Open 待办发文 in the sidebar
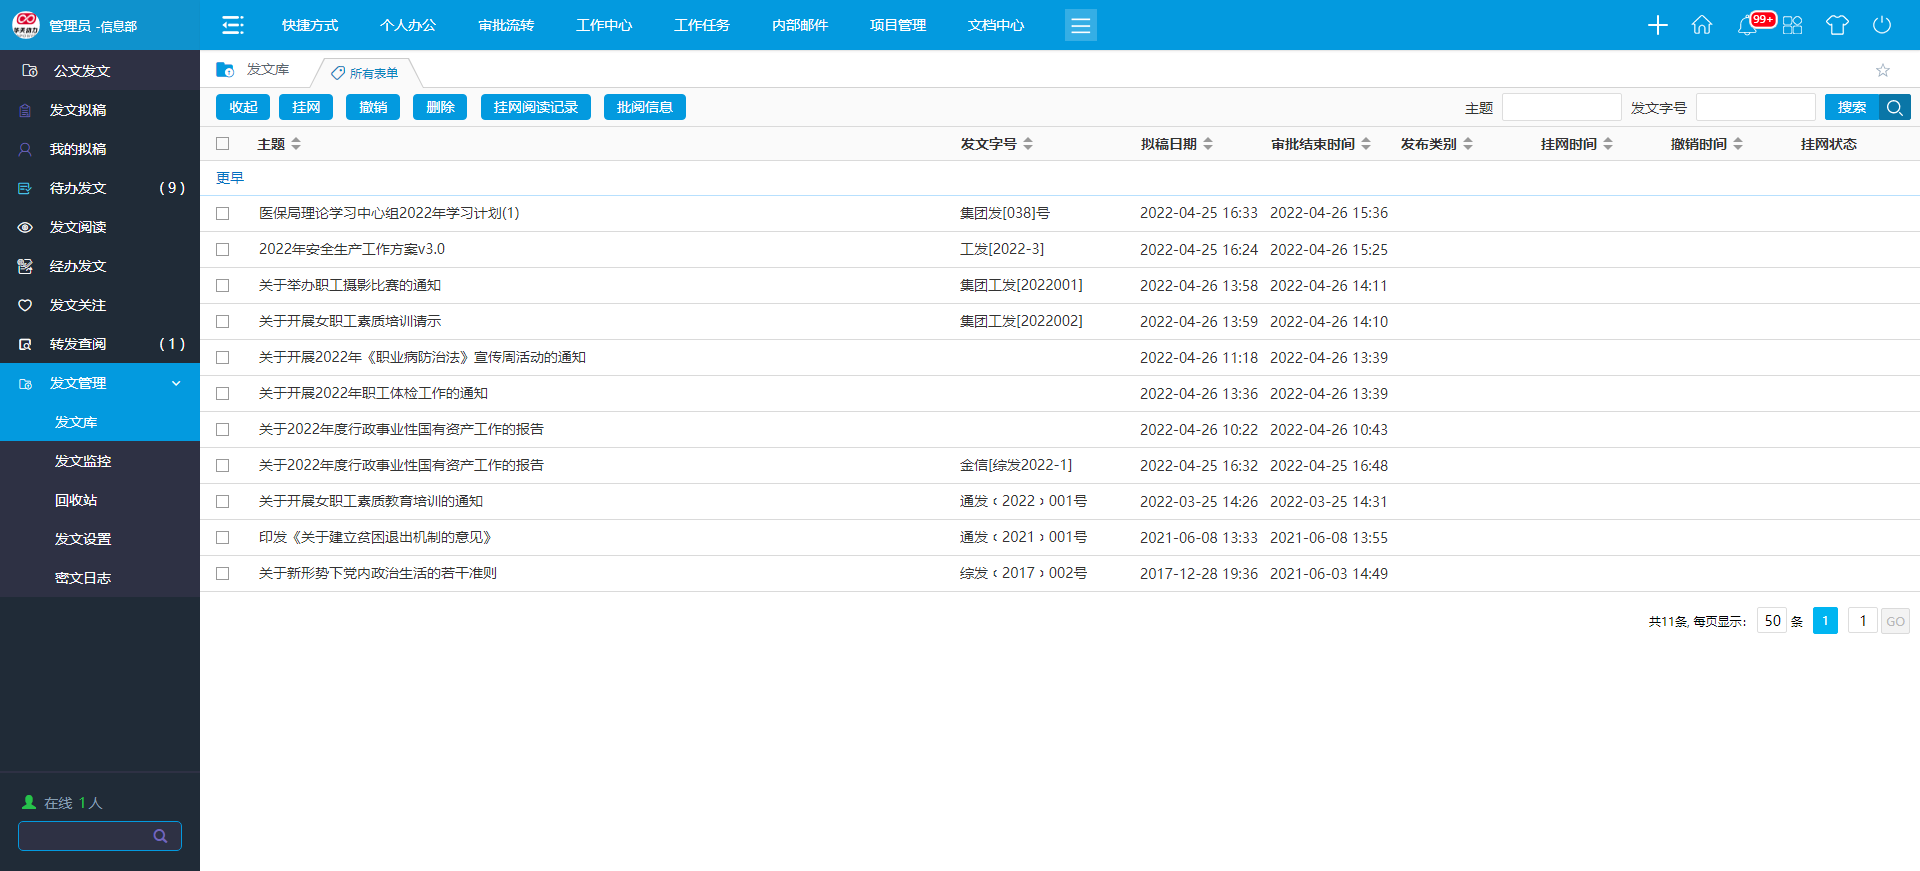 coord(78,188)
